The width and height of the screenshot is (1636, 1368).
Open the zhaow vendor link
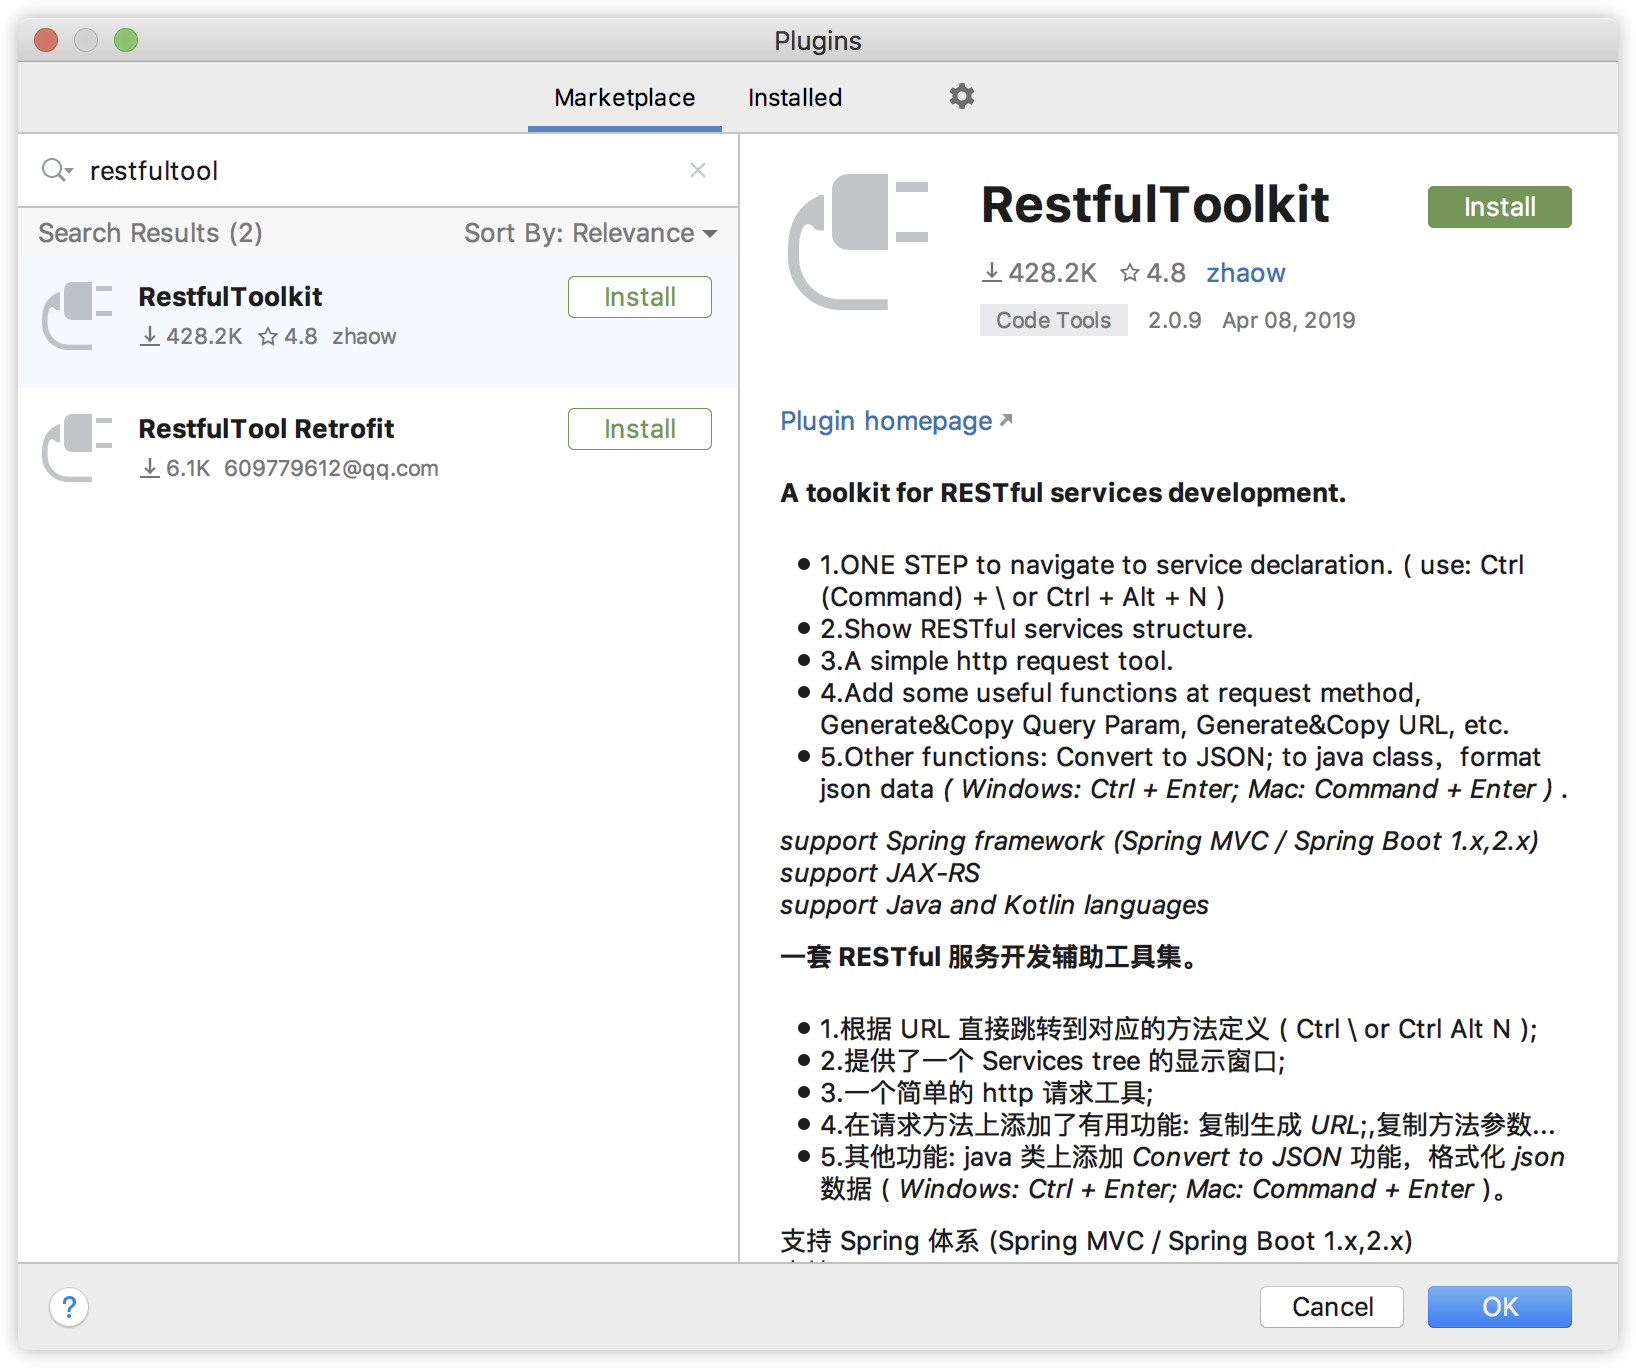[x=1245, y=273]
